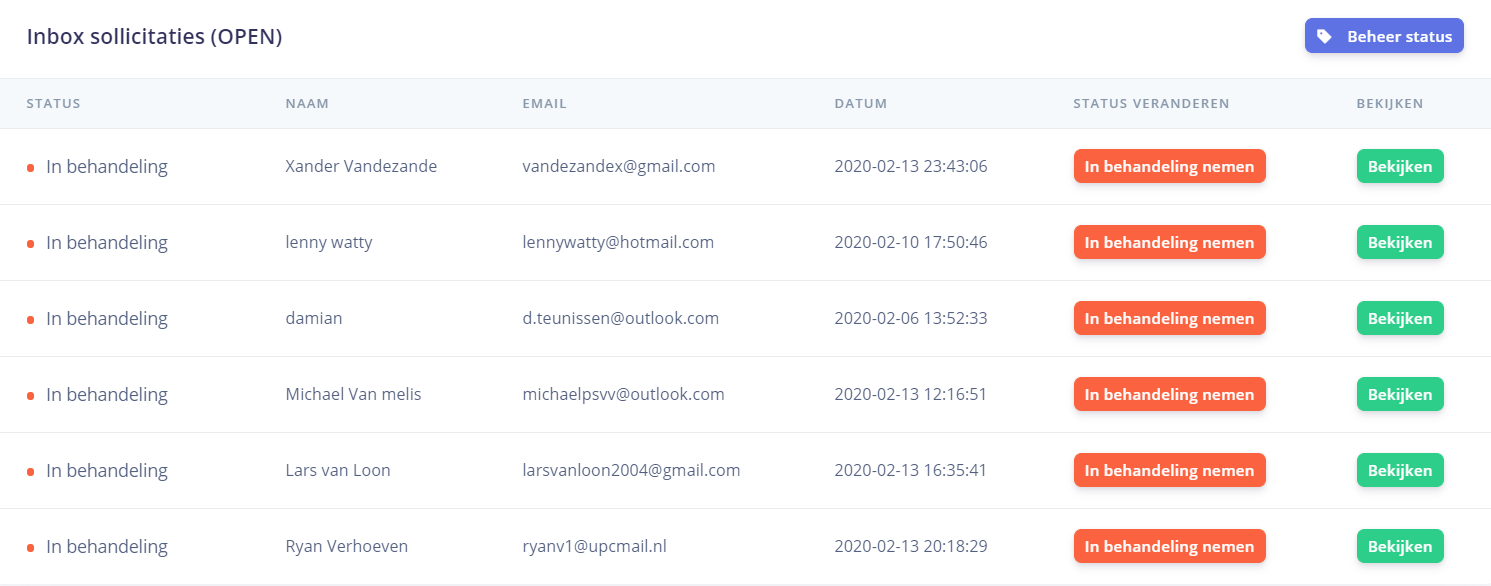The width and height of the screenshot is (1491, 586).
Task: Open Lars van Loon's application via Bekijken
Action: (x=1400, y=470)
